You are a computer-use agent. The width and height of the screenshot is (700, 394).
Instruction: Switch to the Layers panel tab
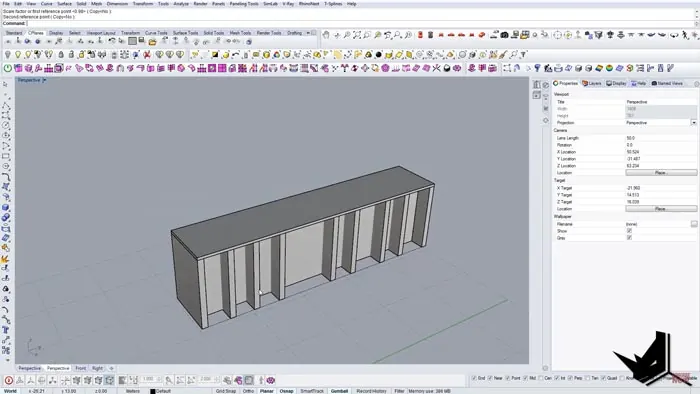(x=592, y=83)
